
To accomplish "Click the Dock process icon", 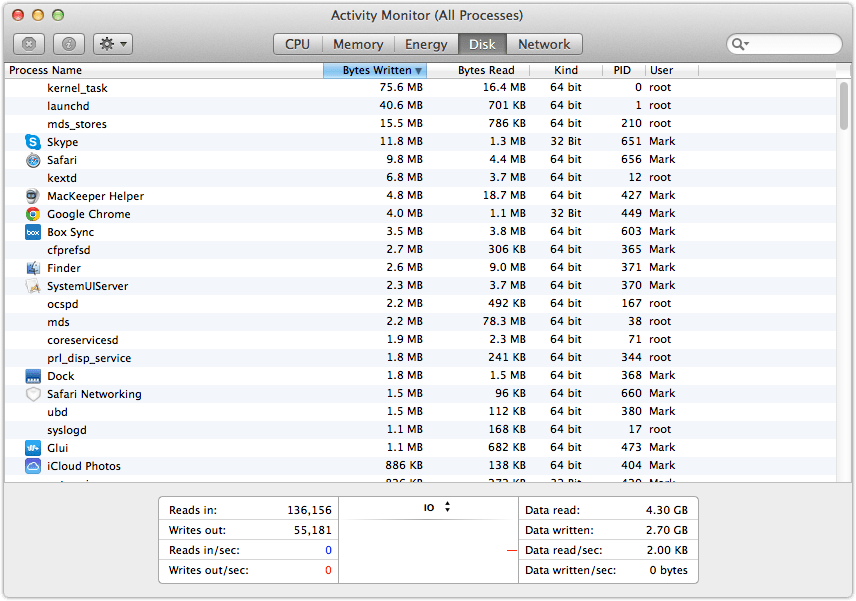I will tap(33, 376).
